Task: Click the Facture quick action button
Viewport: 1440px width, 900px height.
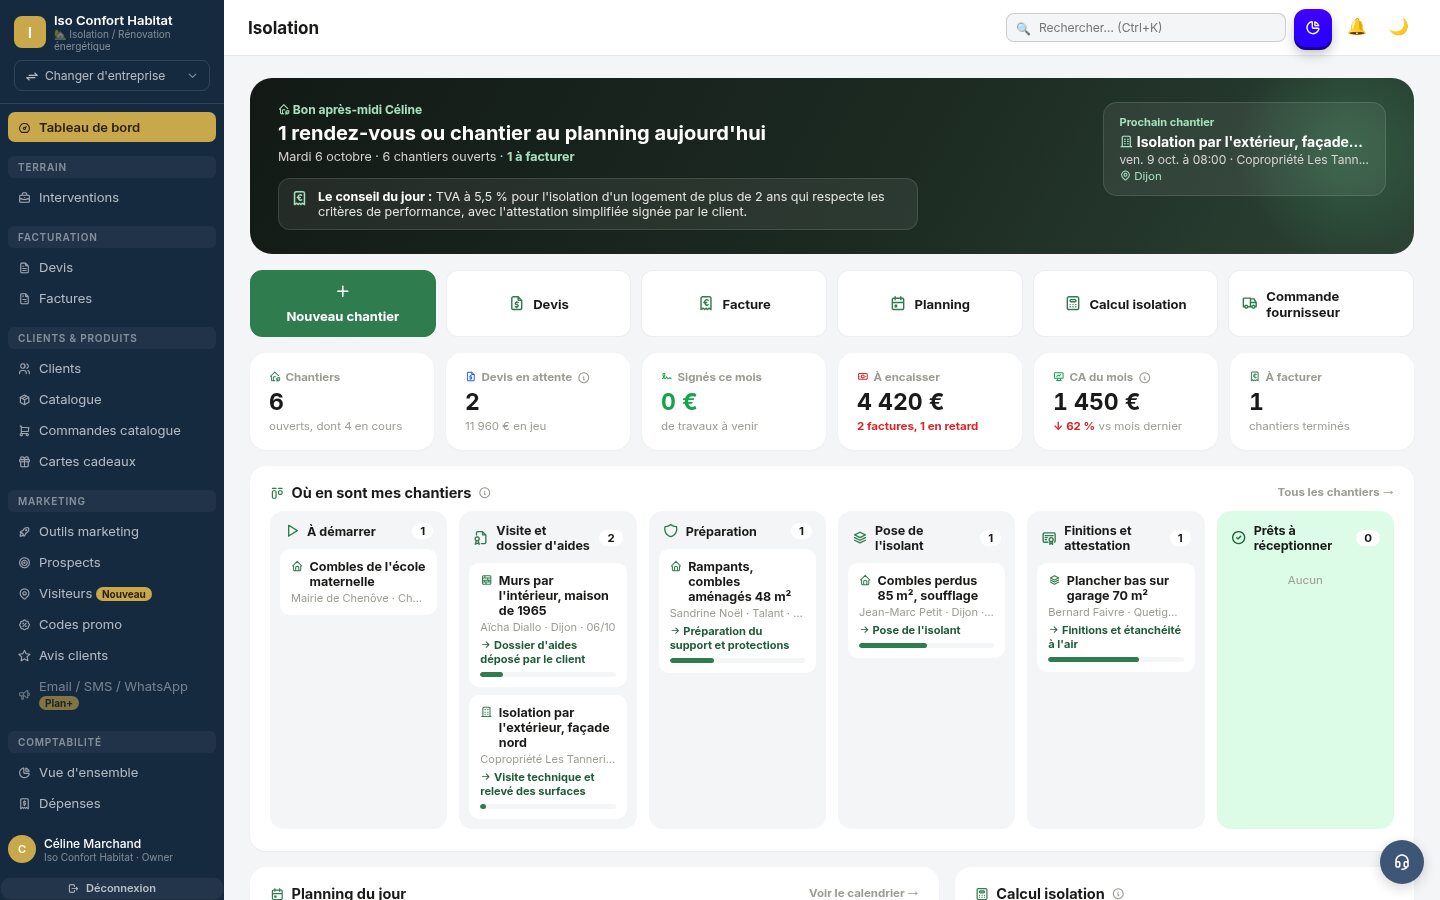Action: click(734, 304)
